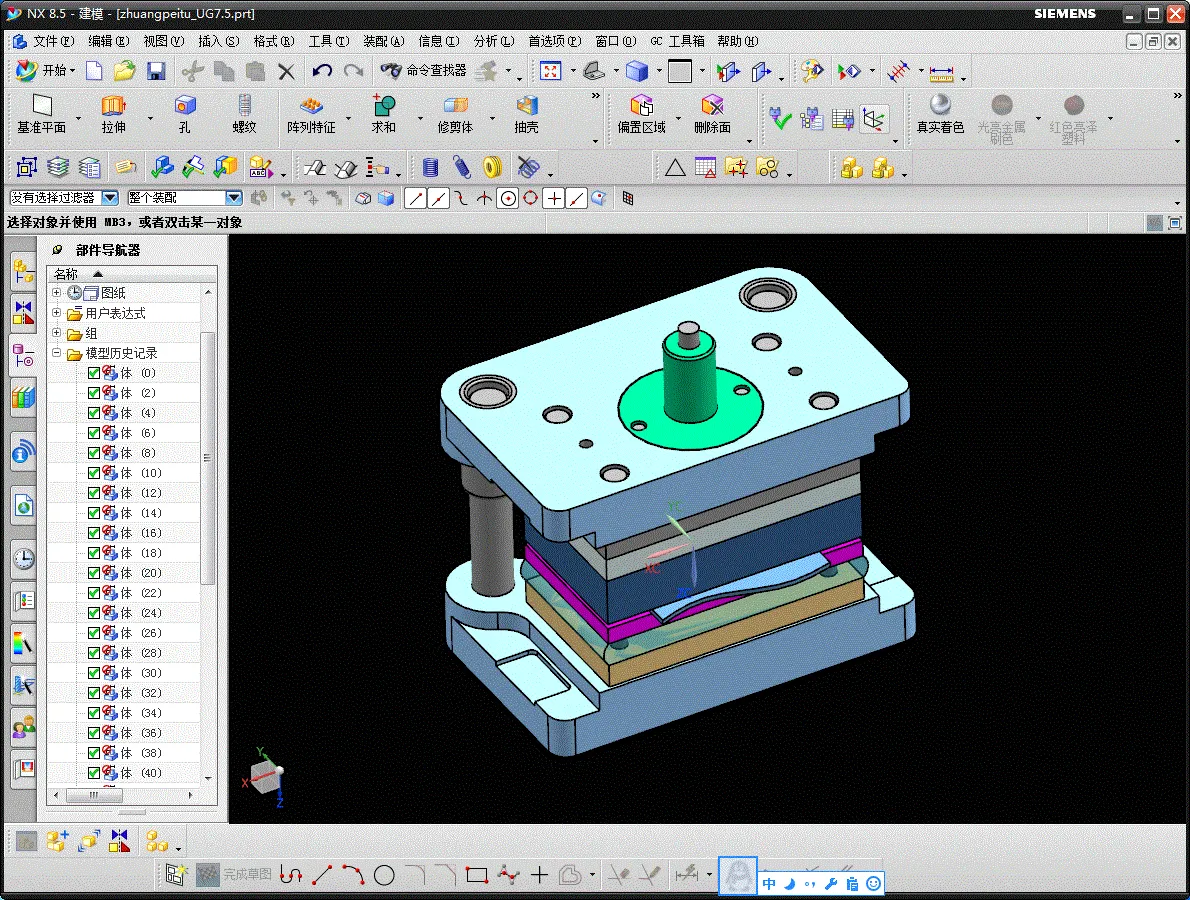Select the Offset Region (偏置区域) tool

tap(641, 114)
